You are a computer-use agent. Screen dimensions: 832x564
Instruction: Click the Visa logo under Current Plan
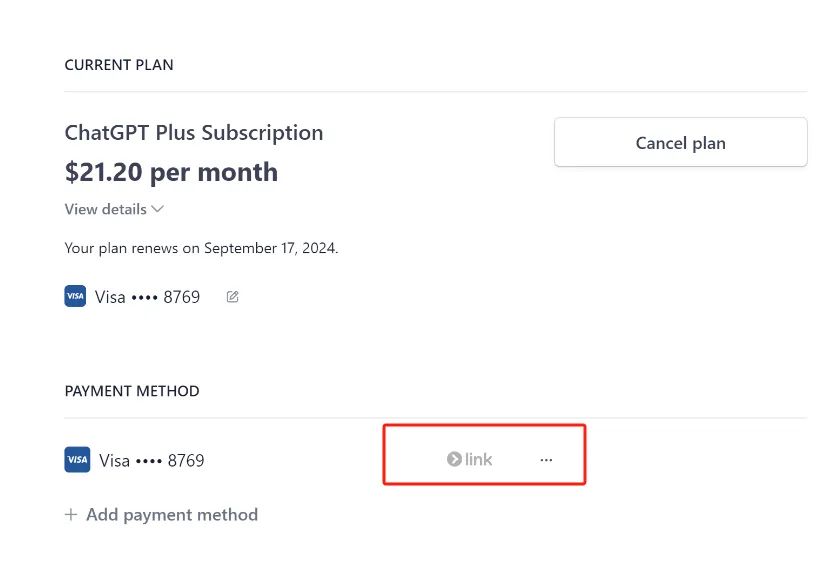tap(75, 297)
